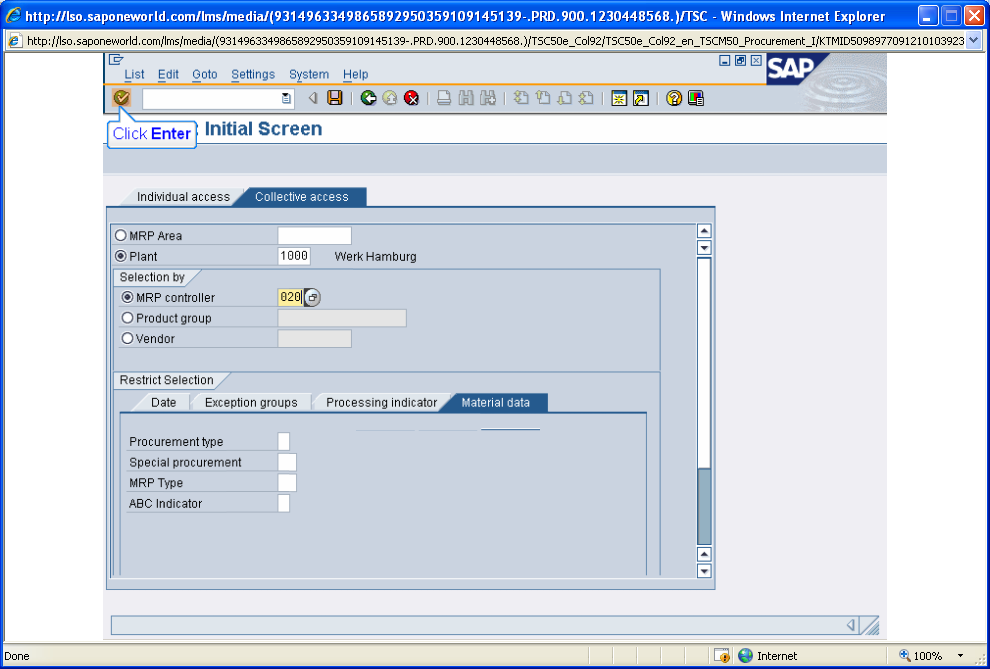Select the MRP controller radio button
The width and height of the screenshot is (990, 669).
[128, 297]
